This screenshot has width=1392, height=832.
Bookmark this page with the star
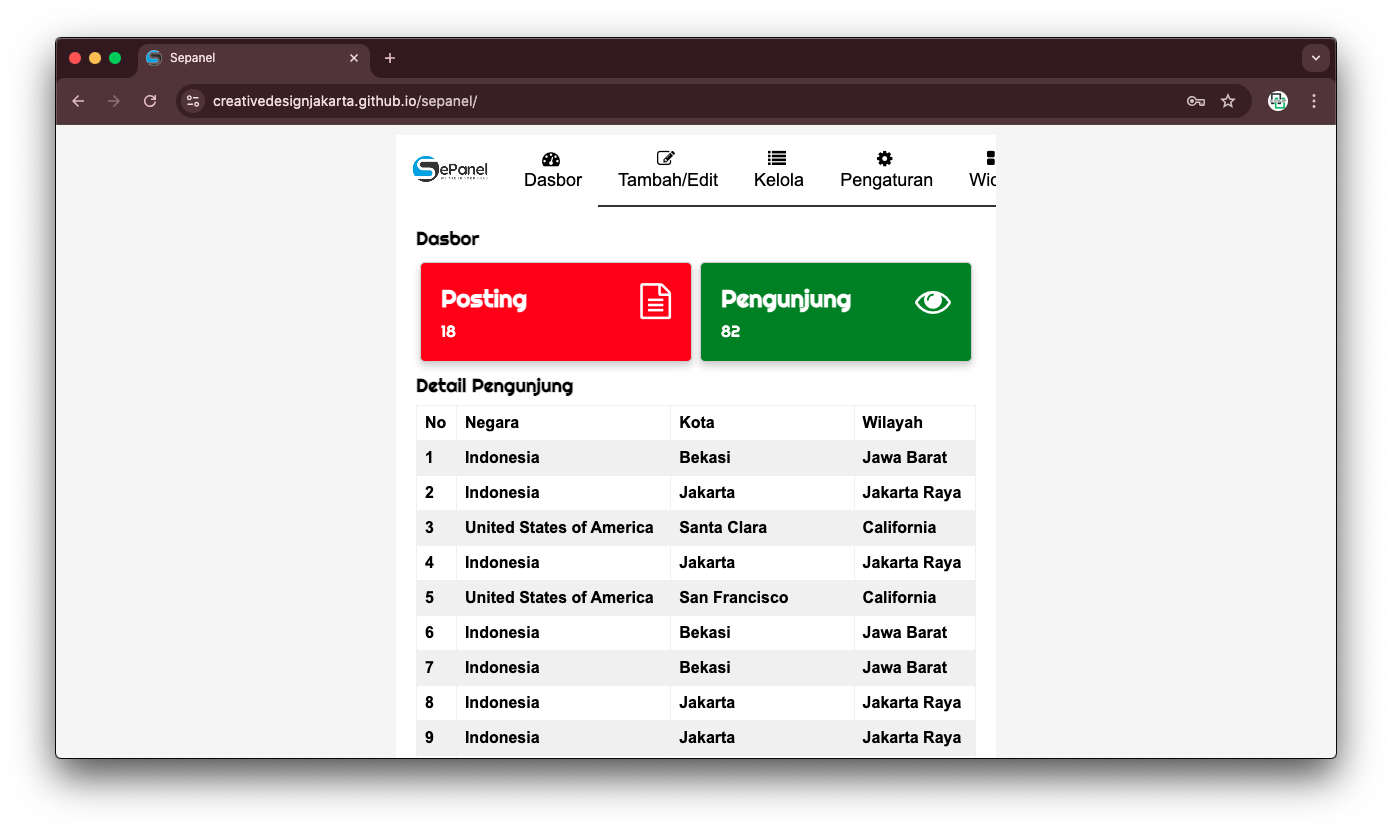click(x=1228, y=101)
